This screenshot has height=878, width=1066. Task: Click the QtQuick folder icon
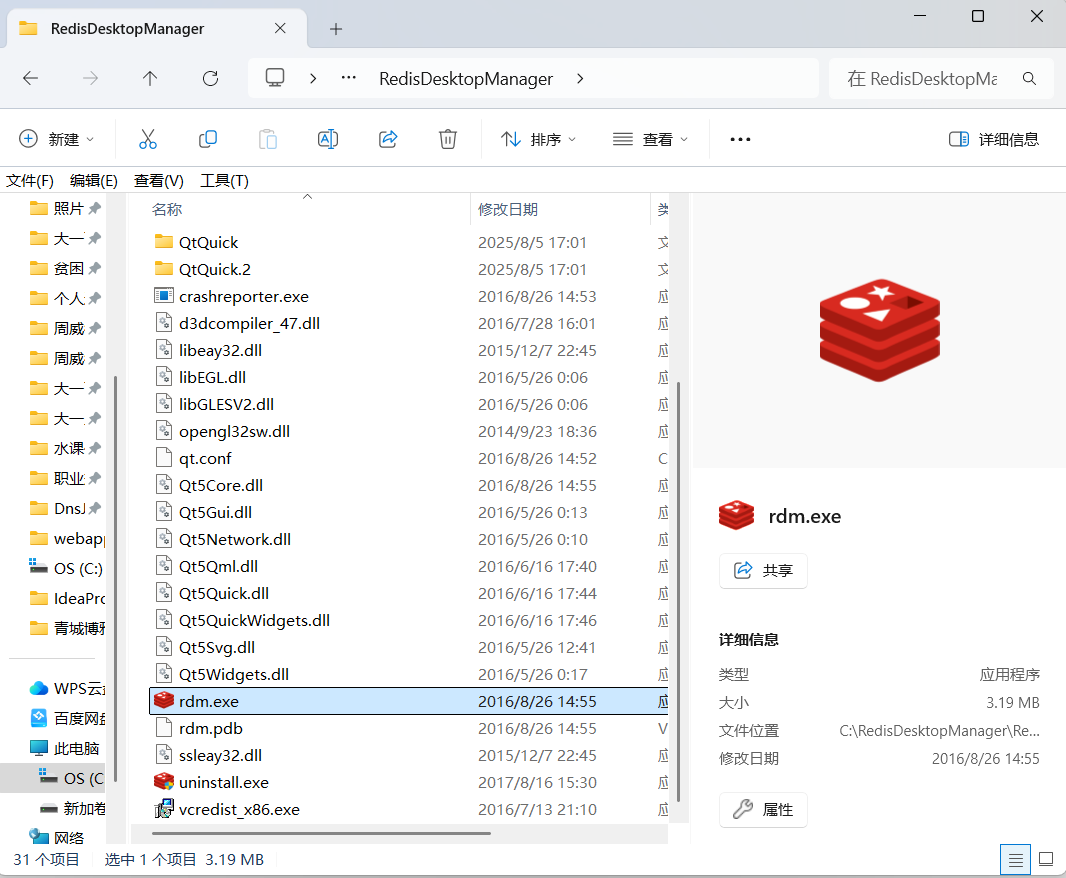(164, 241)
